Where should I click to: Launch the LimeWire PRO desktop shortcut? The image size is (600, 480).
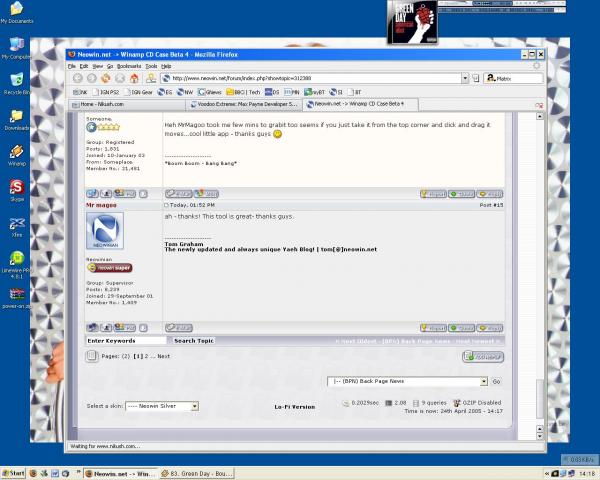click(x=17, y=265)
